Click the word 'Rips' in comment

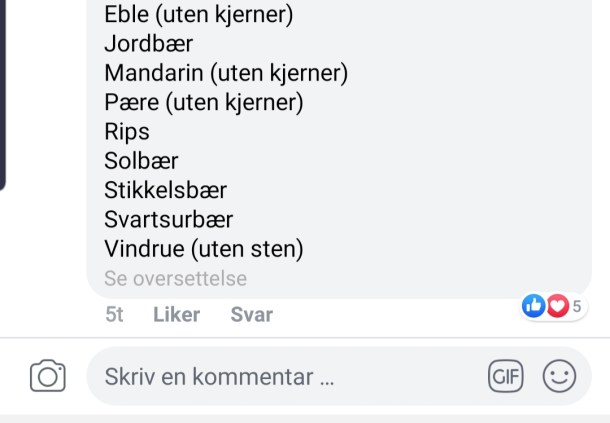click(x=126, y=131)
